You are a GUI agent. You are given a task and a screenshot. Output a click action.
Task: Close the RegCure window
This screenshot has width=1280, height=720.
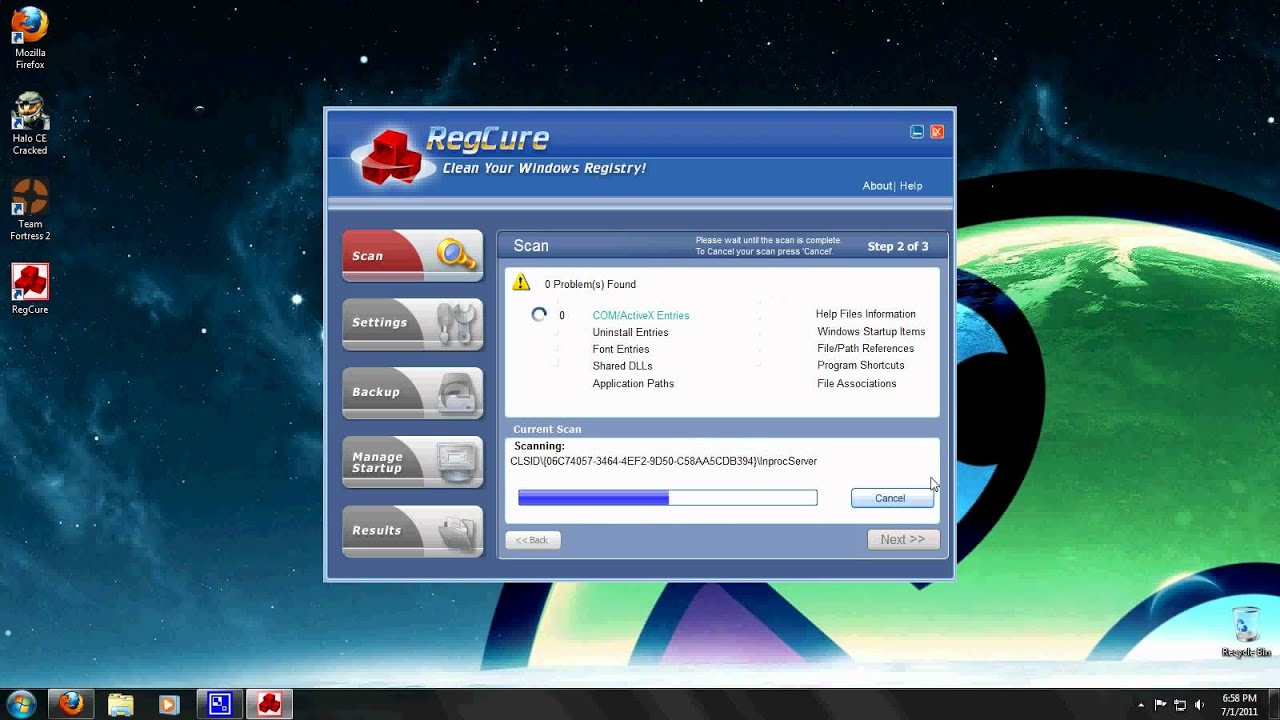pos(937,132)
